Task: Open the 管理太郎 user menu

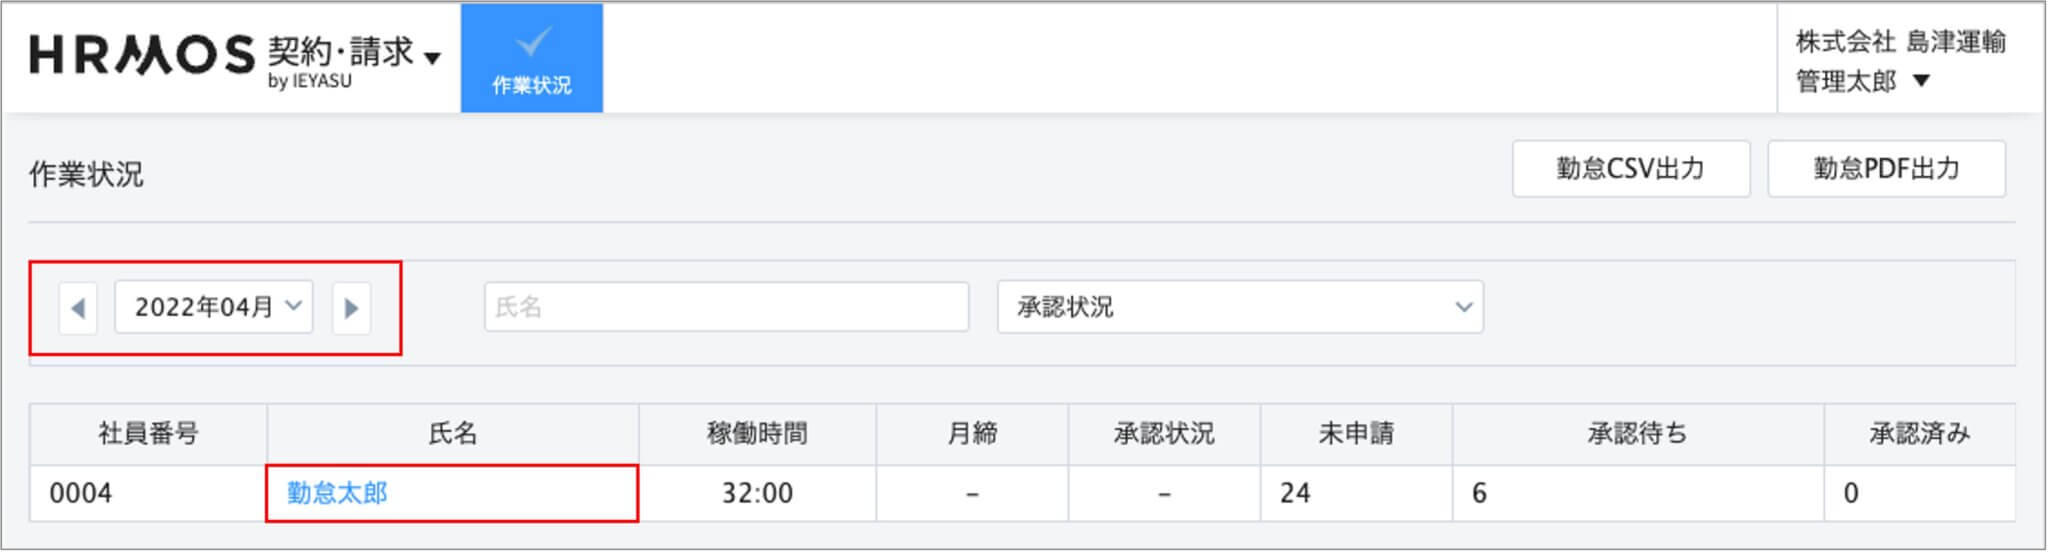Action: (x=1862, y=81)
